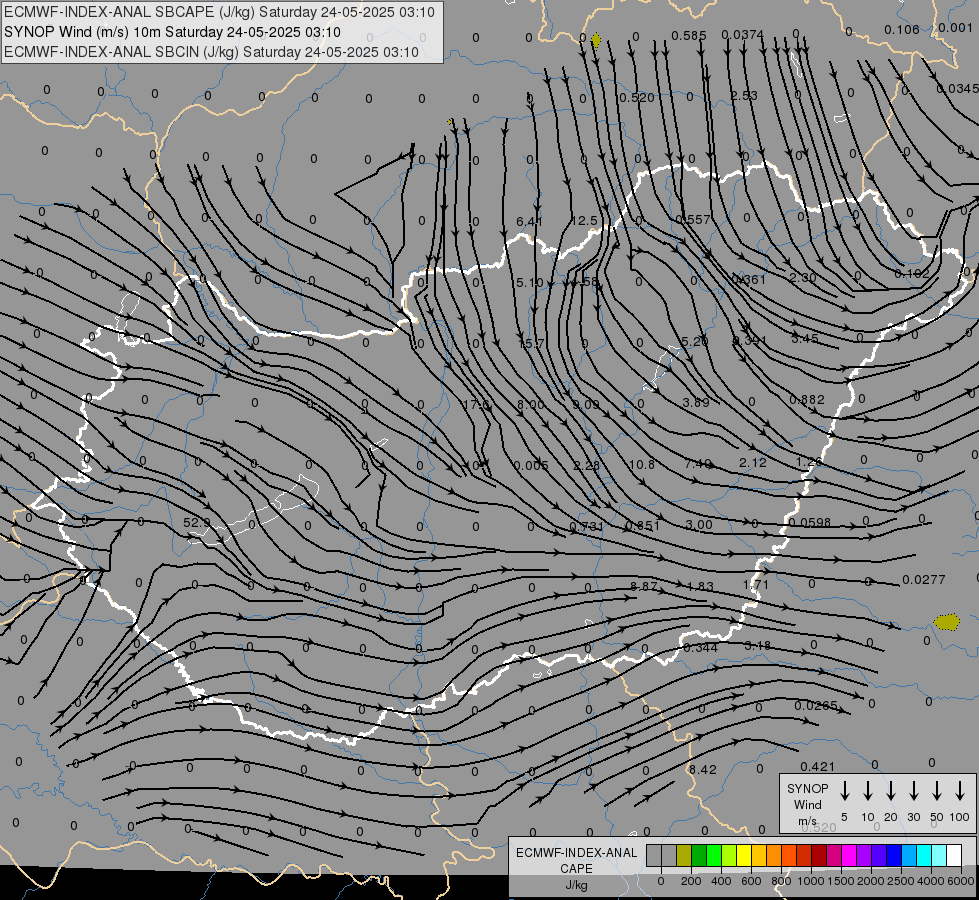Image resolution: width=979 pixels, height=900 pixels.
Task: Click the CAPE value 0.421 on map
Action: [817, 766]
